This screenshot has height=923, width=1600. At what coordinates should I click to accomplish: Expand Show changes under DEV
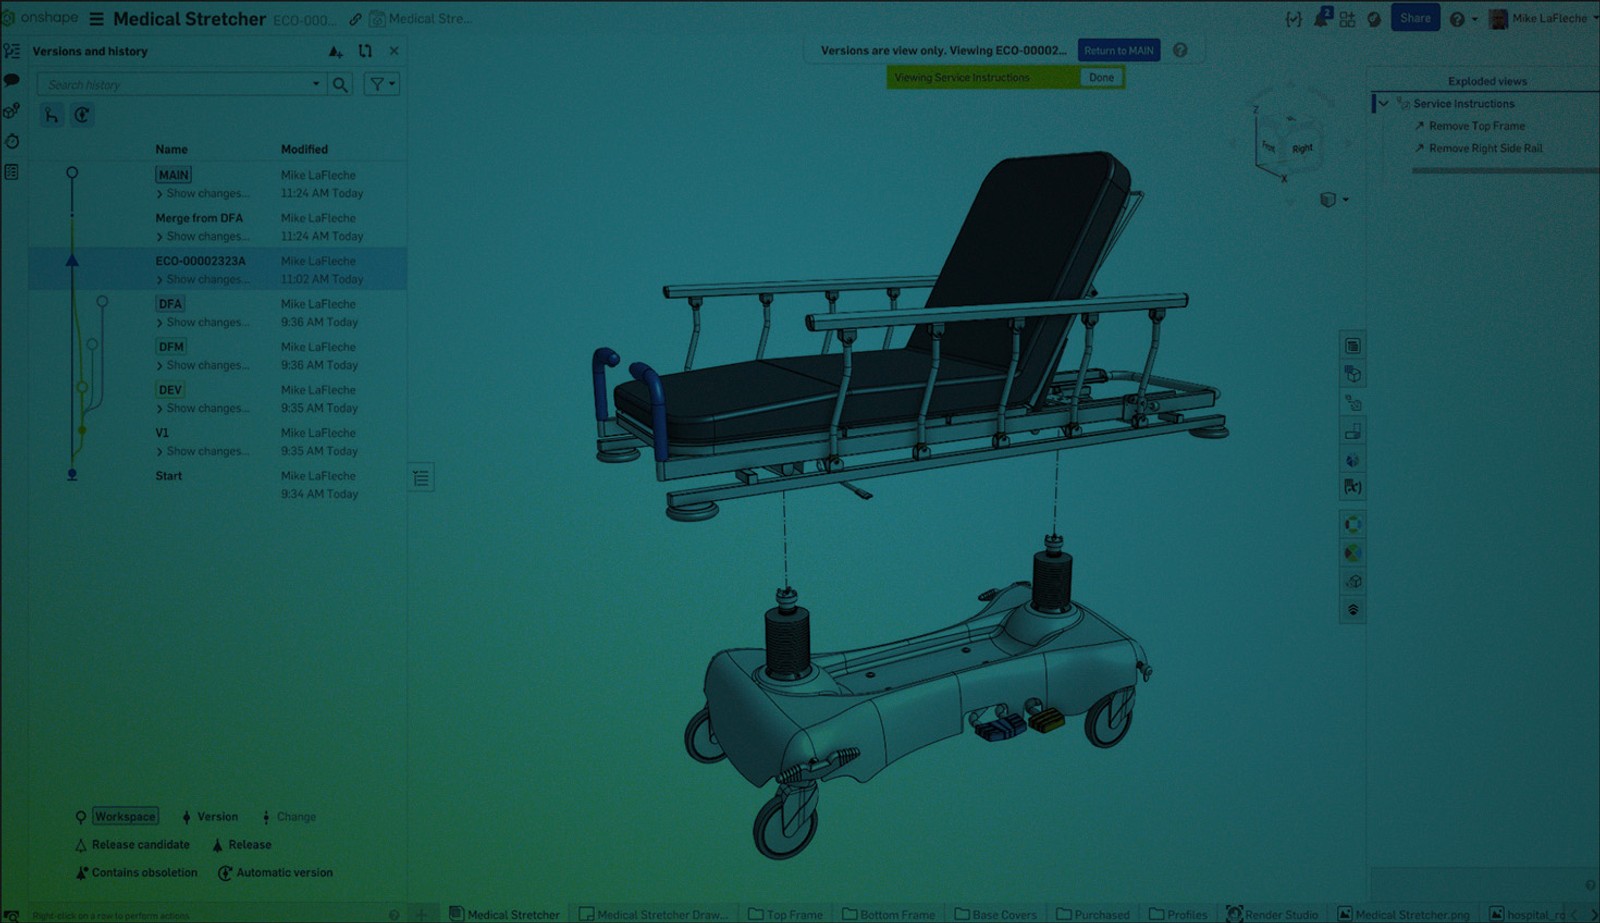tap(203, 409)
